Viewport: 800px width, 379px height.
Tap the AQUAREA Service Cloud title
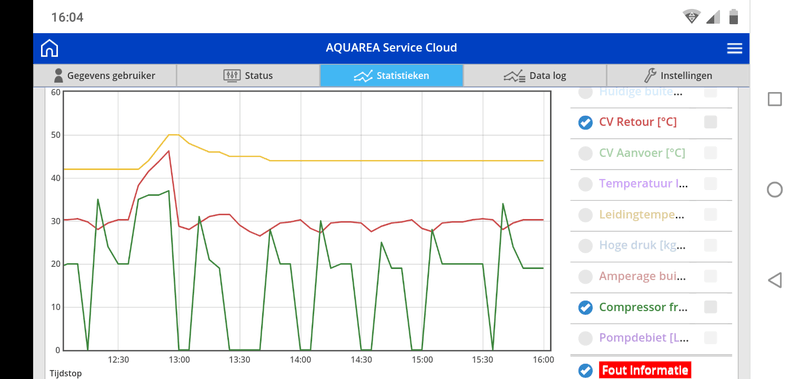click(391, 48)
